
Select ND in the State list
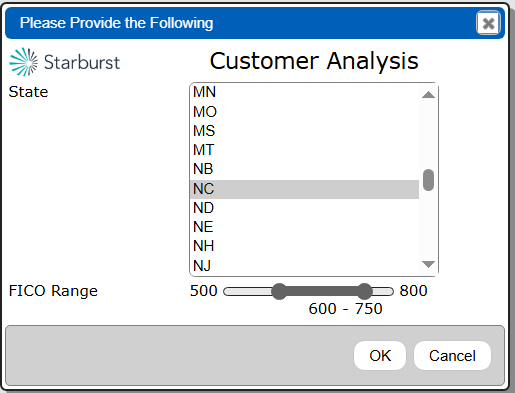(x=304, y=208)
